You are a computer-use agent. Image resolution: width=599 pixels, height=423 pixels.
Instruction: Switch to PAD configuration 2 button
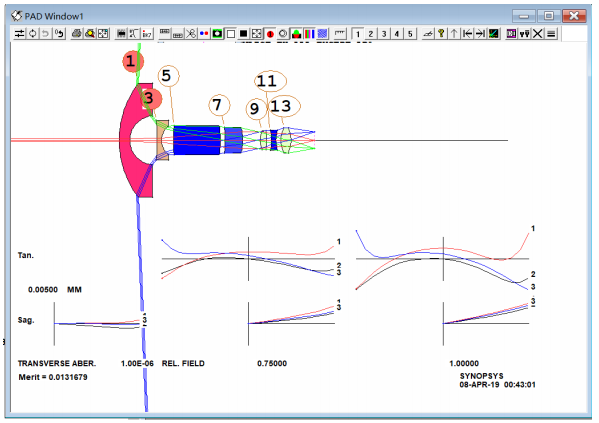coord(371,34)
